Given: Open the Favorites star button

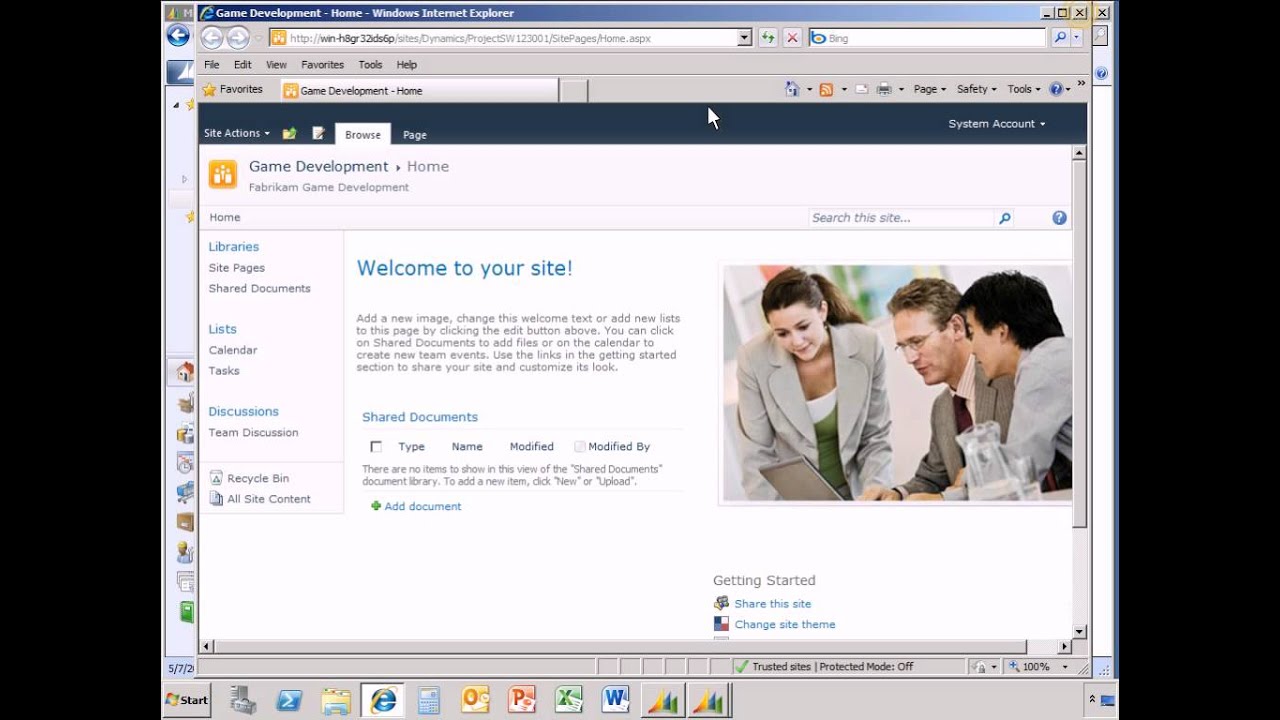Looking at the screenshot, I should coord(232,89).
